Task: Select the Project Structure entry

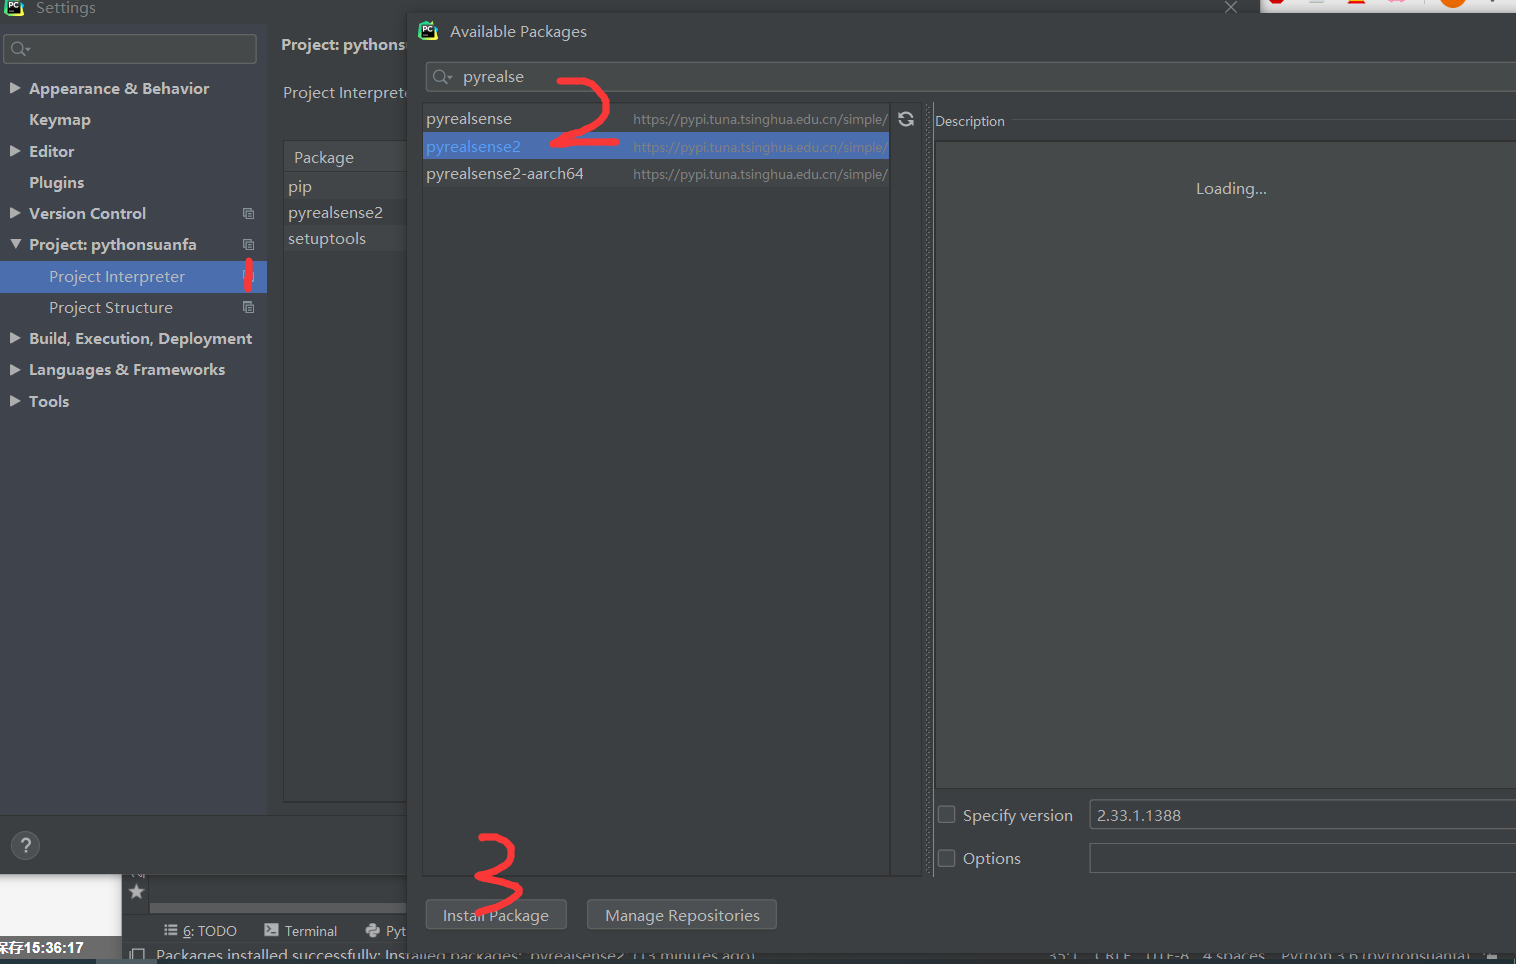Action: coord(110,307)
